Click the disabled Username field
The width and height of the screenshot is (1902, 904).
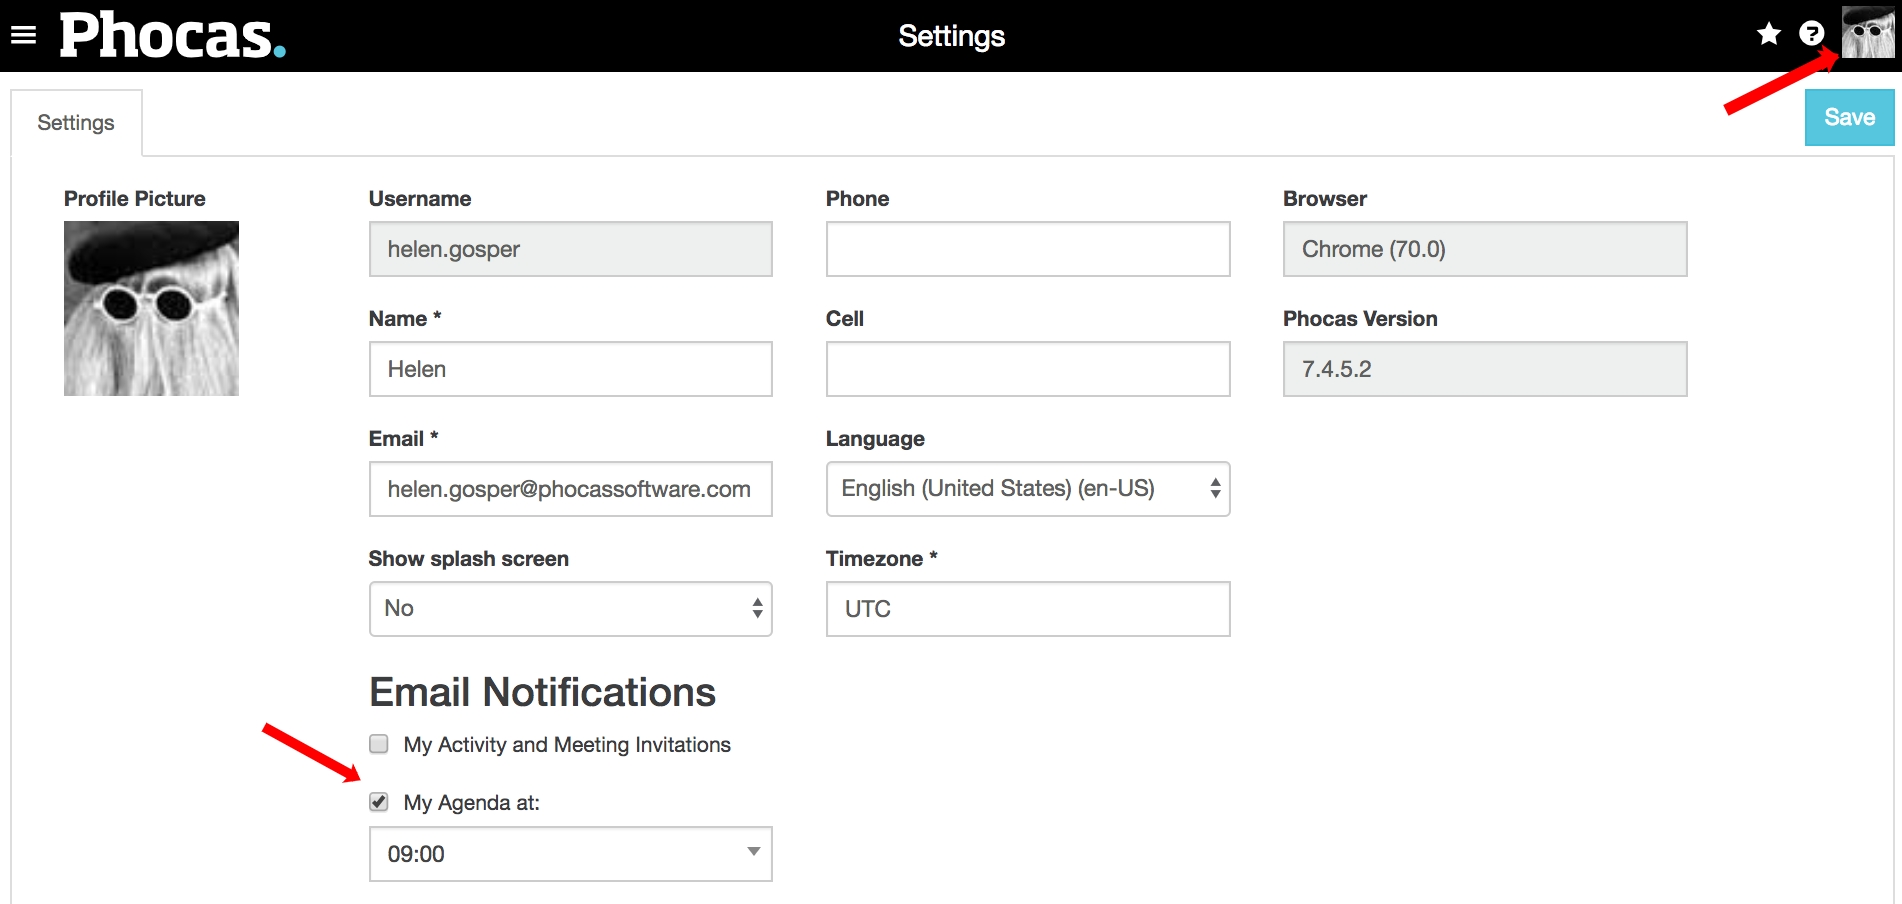[570, 249]
